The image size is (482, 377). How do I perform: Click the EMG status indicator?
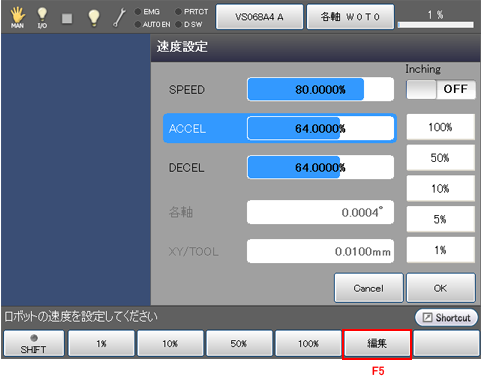pos(147,12)
